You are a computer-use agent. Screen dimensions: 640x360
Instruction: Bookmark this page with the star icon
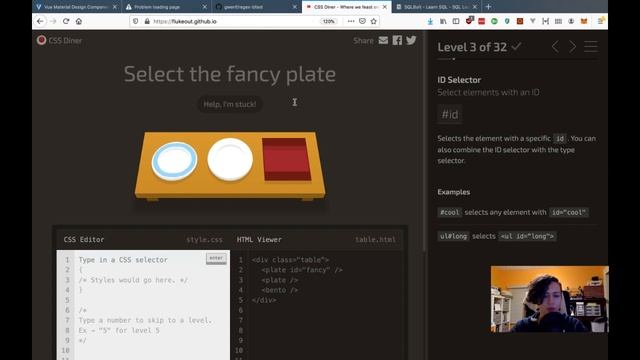pyautogui.click(x=373, y=21)
